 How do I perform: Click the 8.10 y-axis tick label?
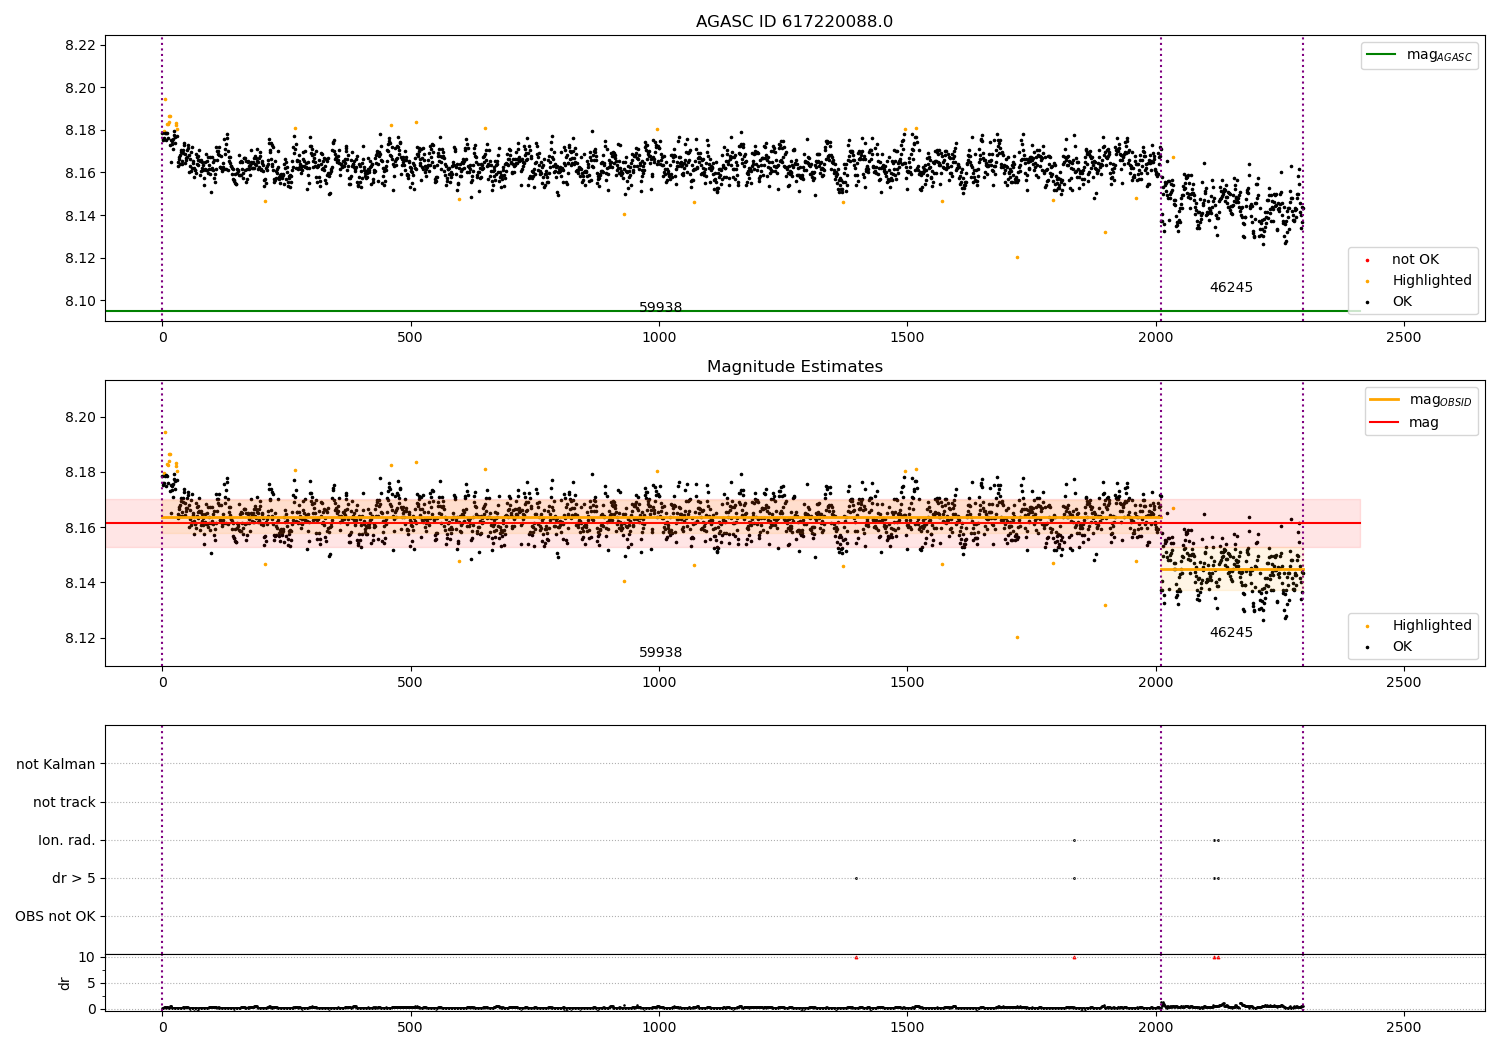click(81, 301)
